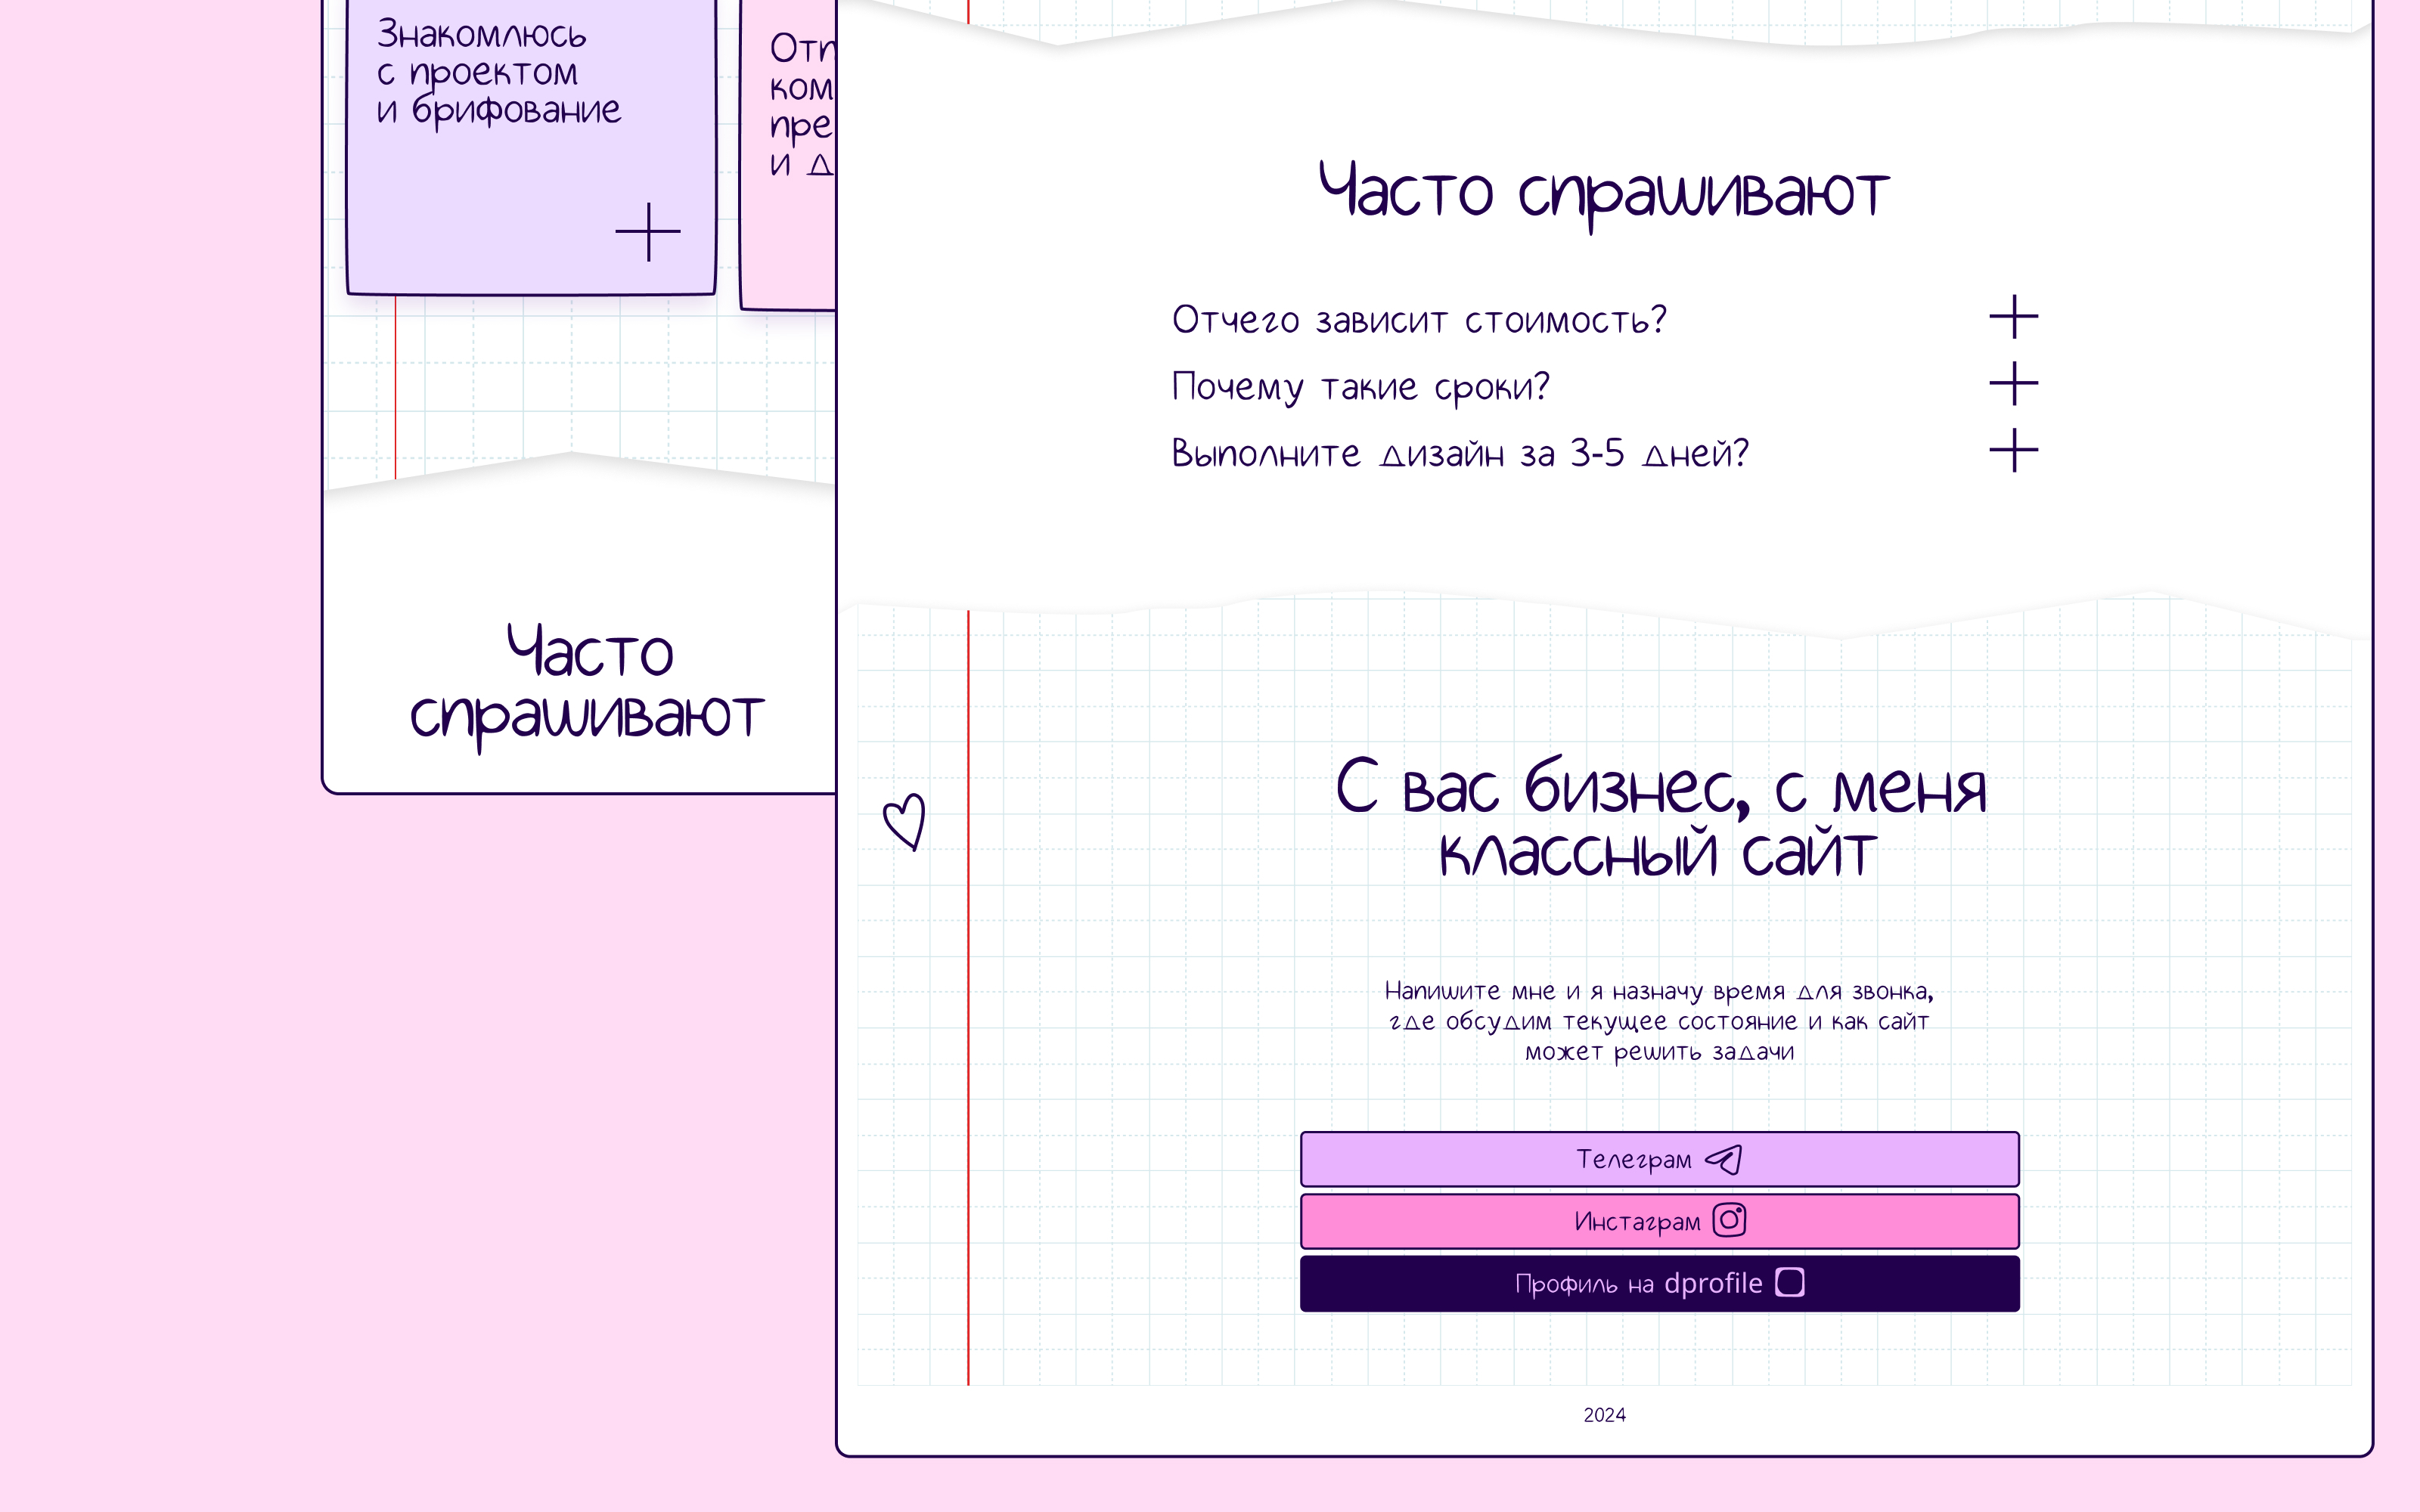Image resolution: width=2420 pixels, height=1512 pixels.
Task: Click the Телеграм button label
Action: (x=1633, y=1160)
